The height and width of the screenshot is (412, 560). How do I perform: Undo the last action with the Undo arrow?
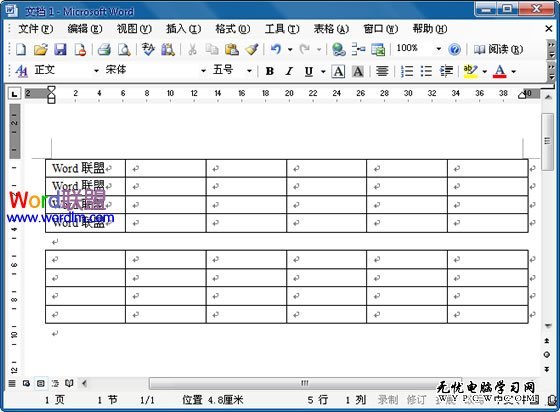coord(276,49)
